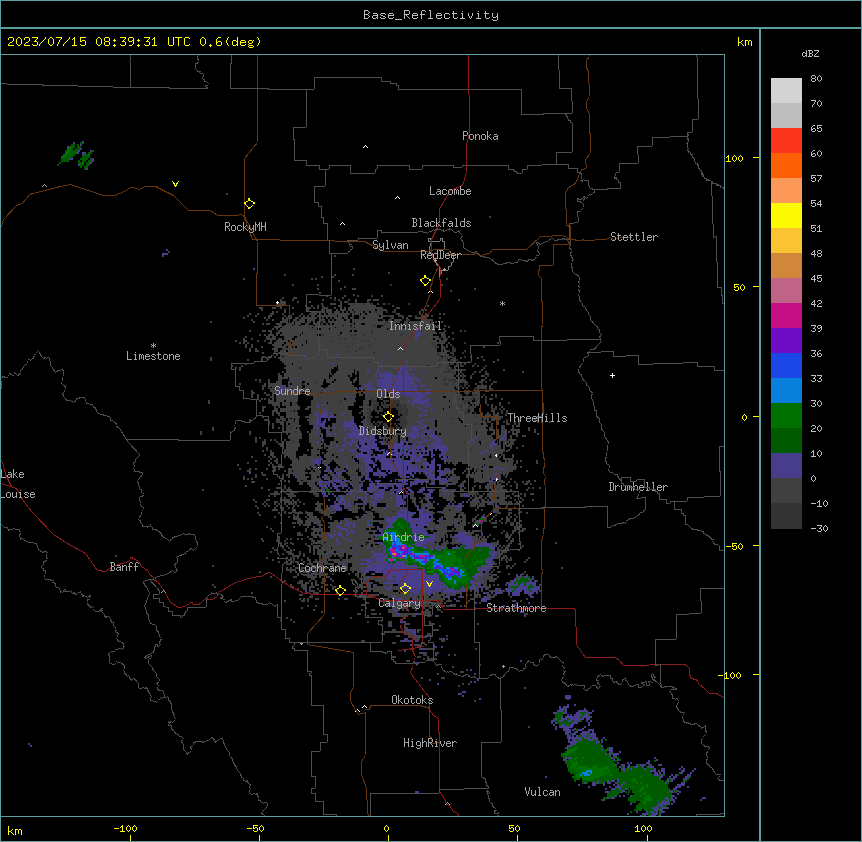Click the Vulcan label
862x842 pixels.
(542, 792)
